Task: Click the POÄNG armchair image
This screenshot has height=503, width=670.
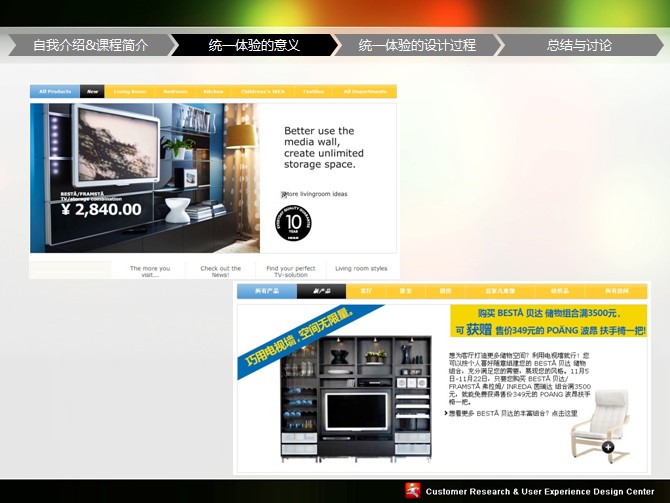Action: pos(601,426)
